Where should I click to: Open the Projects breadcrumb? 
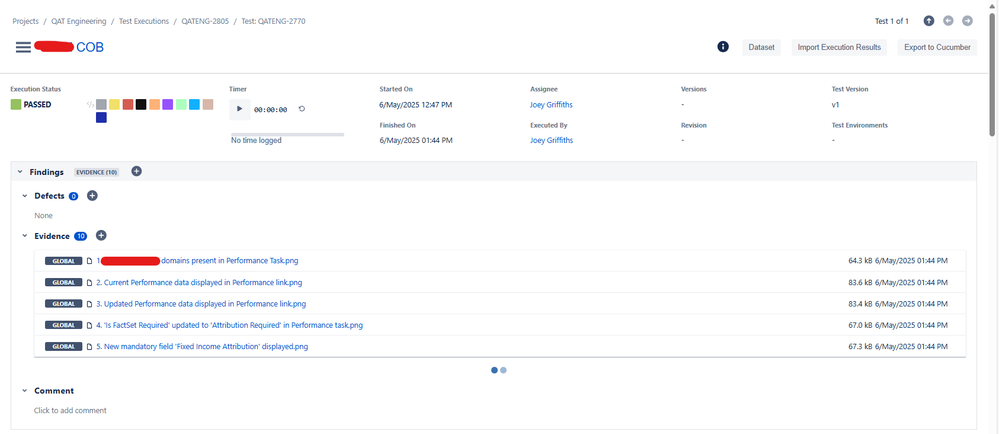[x=25, y=21]
